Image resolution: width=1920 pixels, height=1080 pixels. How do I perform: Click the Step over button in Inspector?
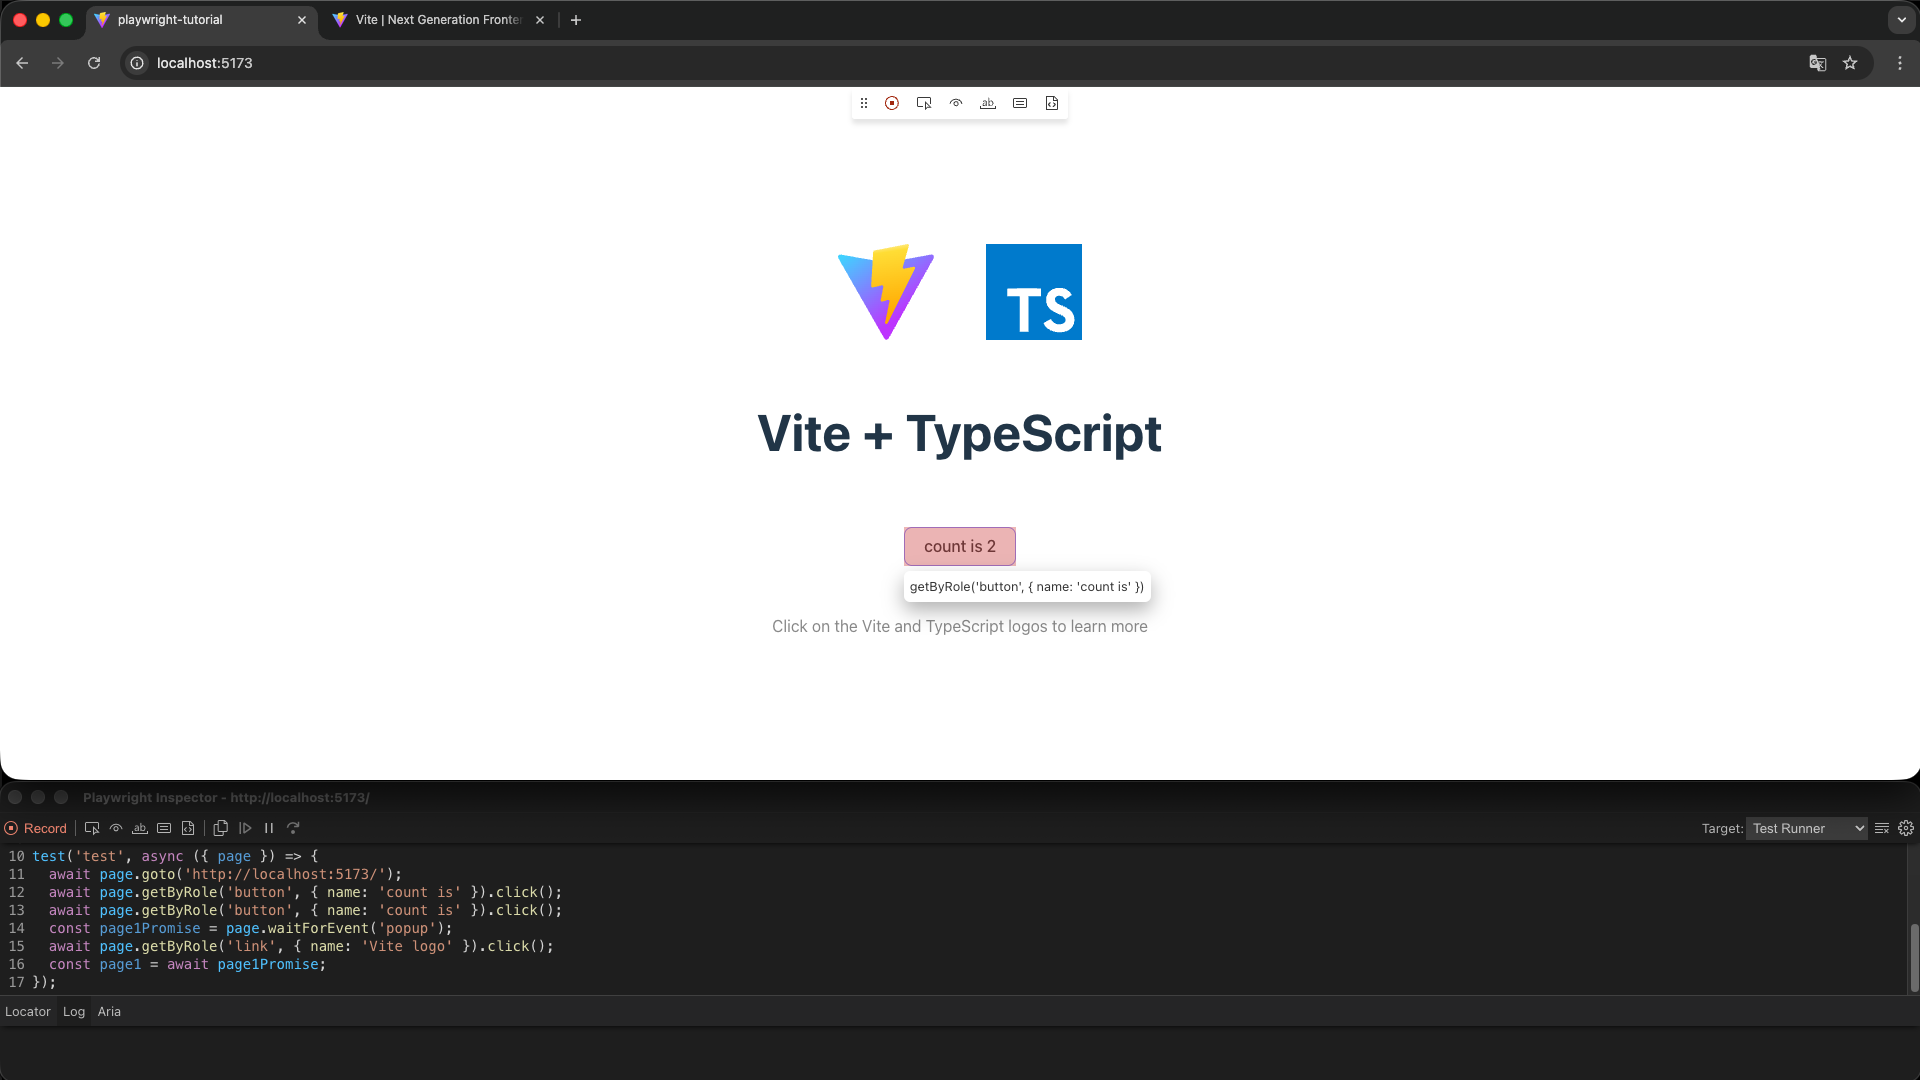tap(292, 828)
